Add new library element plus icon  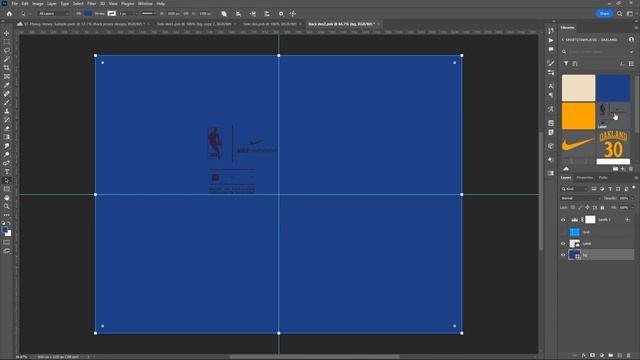tap(623, 169)
